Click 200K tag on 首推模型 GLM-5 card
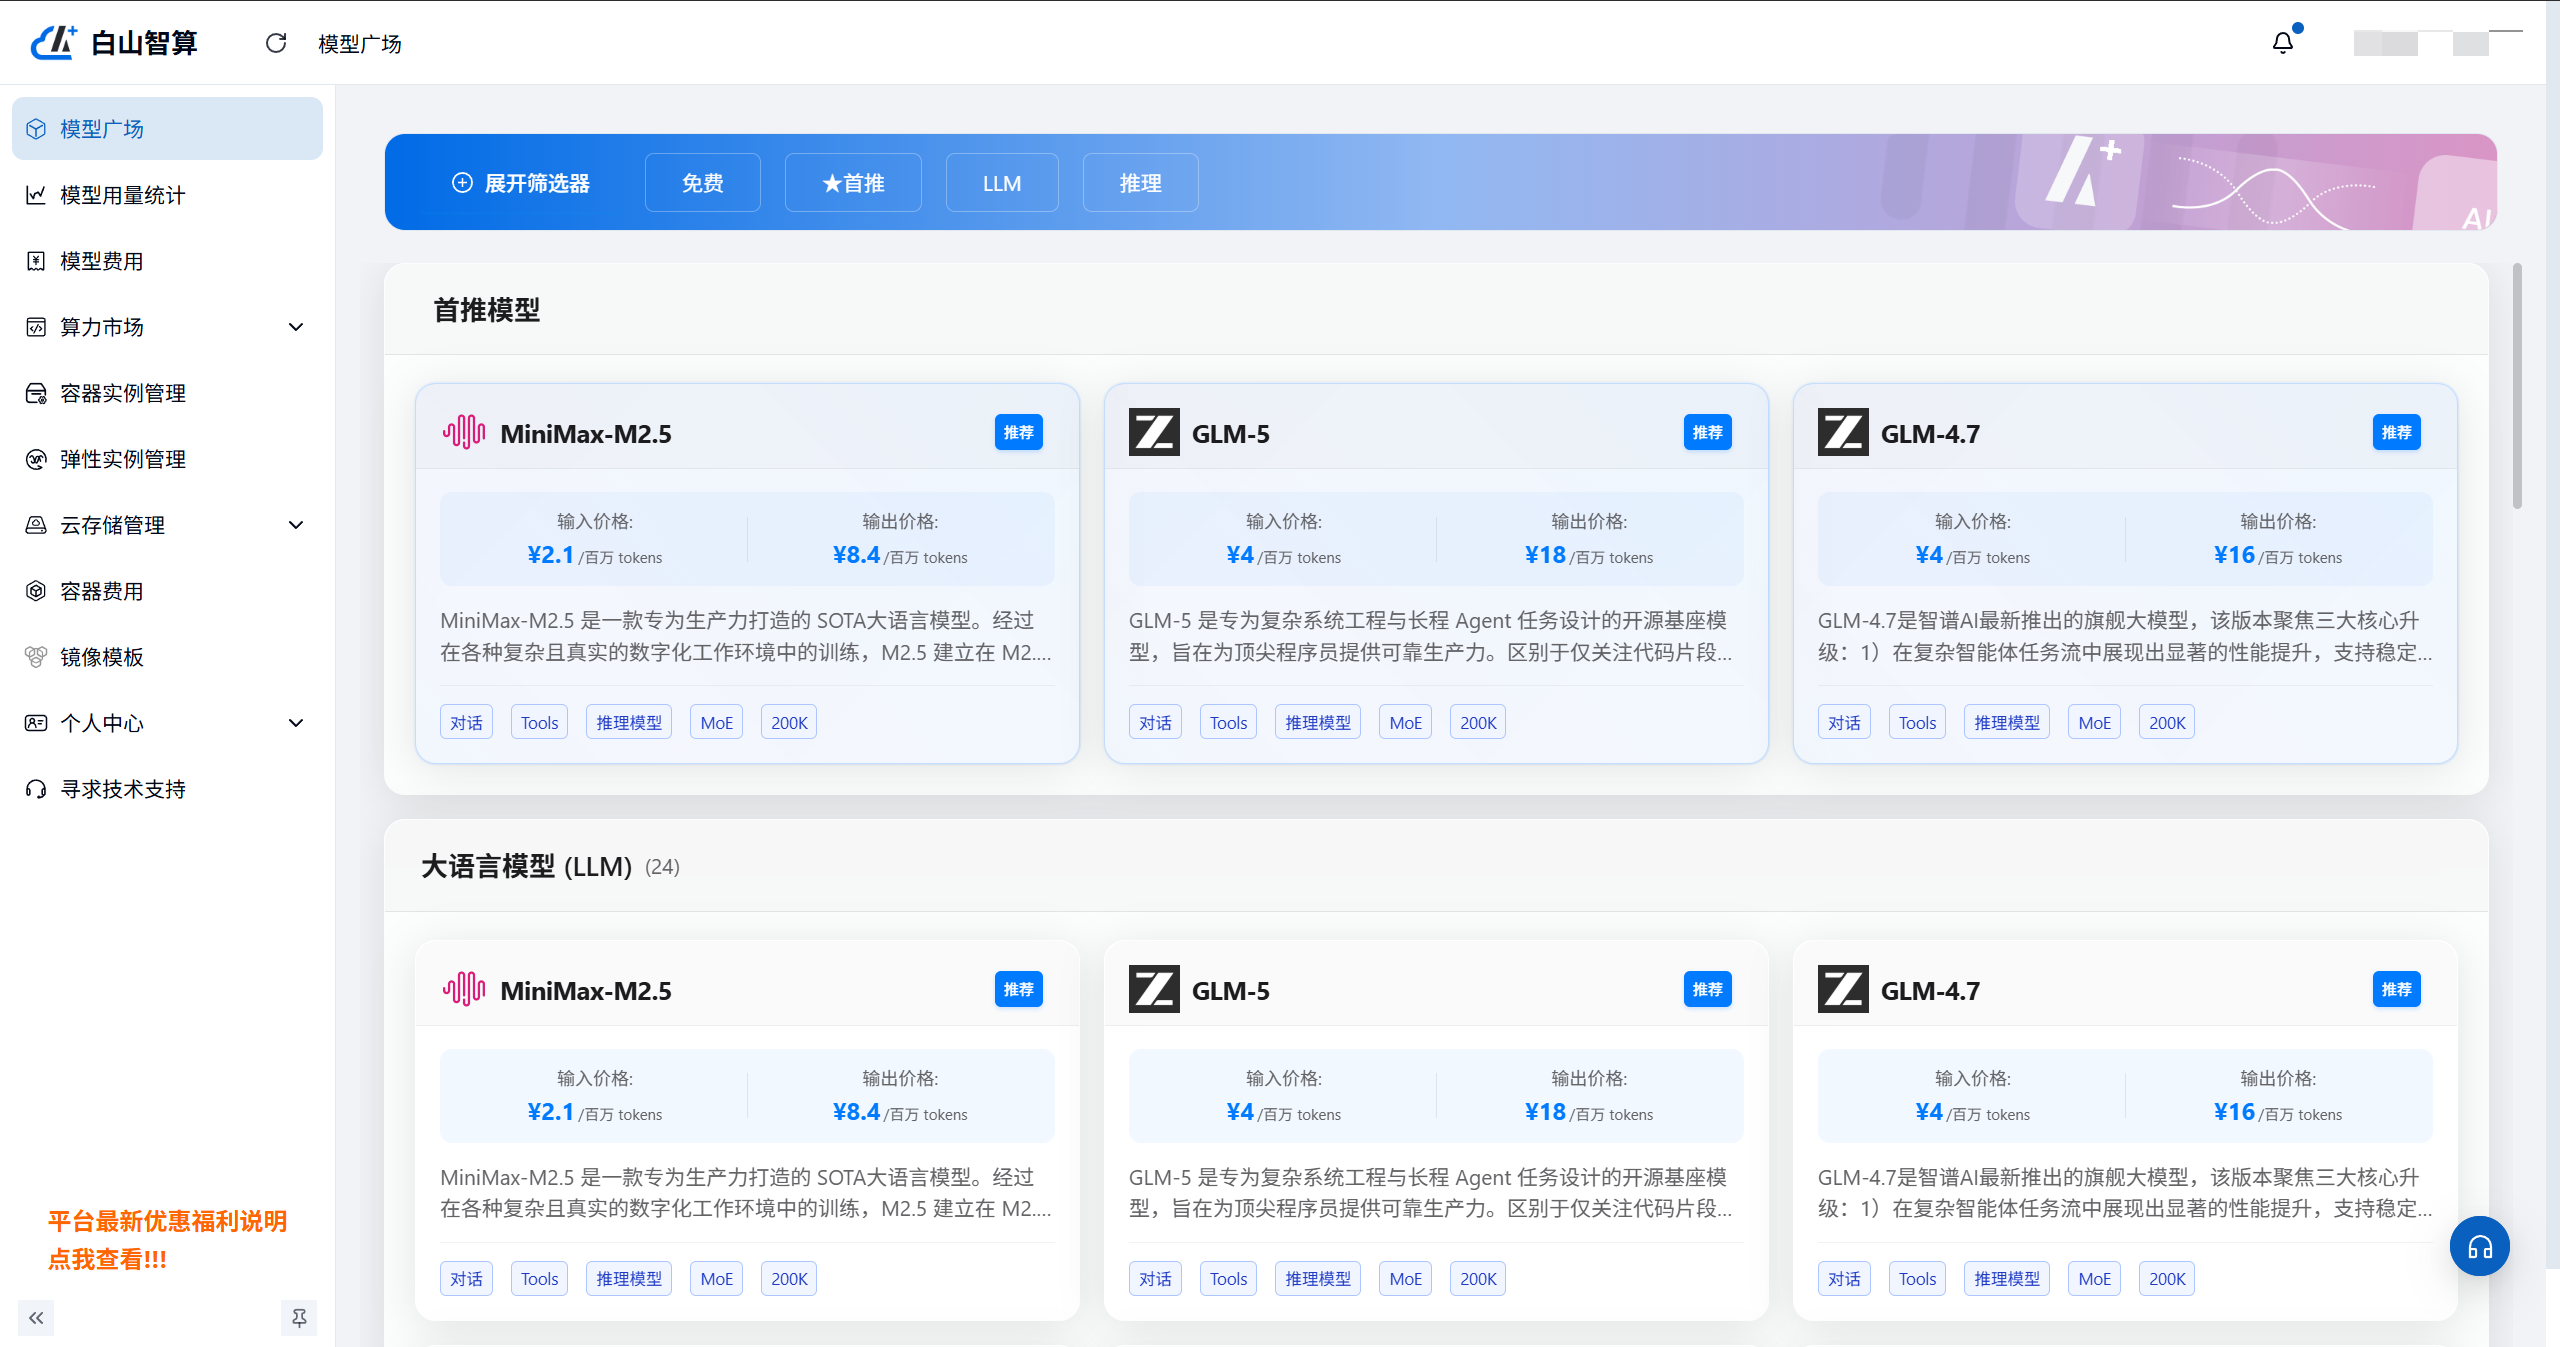 1478,722
